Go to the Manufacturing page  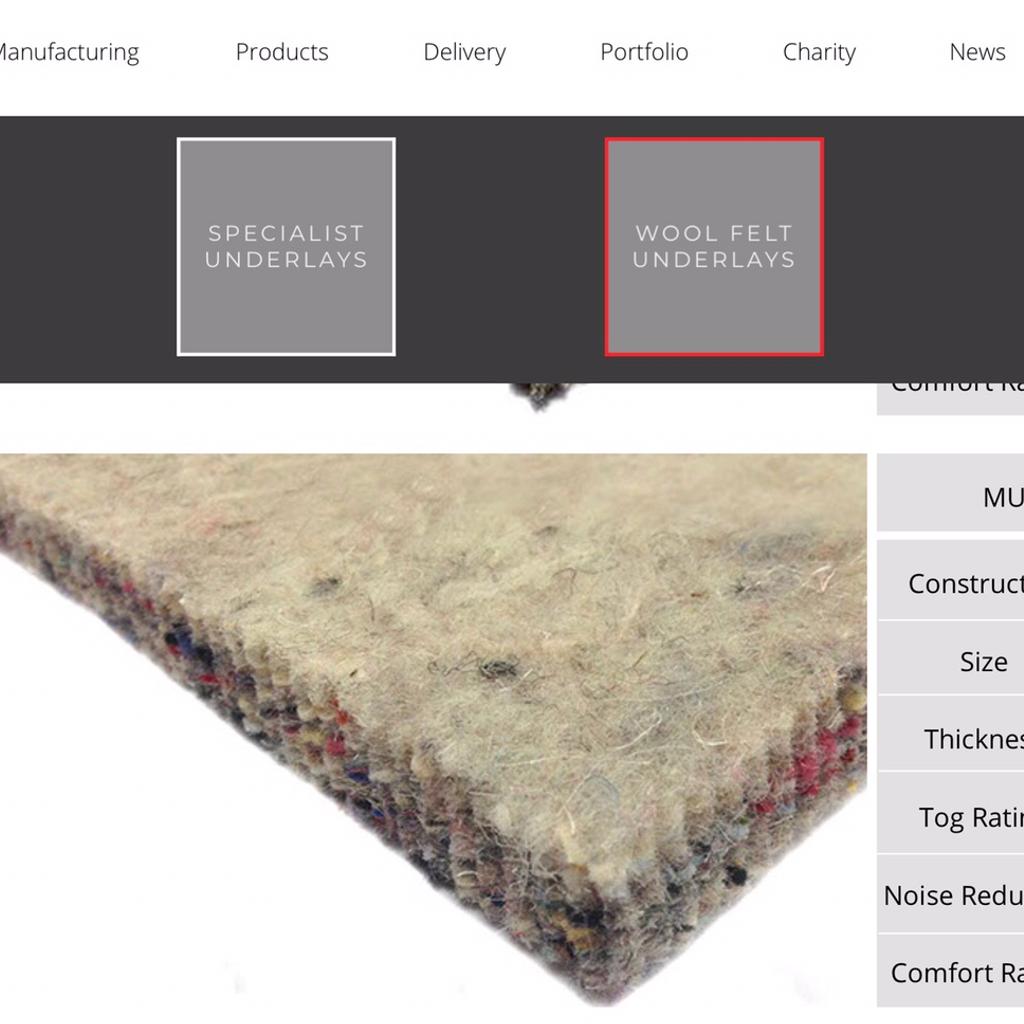pyautogui.click(x=66, y=52)
